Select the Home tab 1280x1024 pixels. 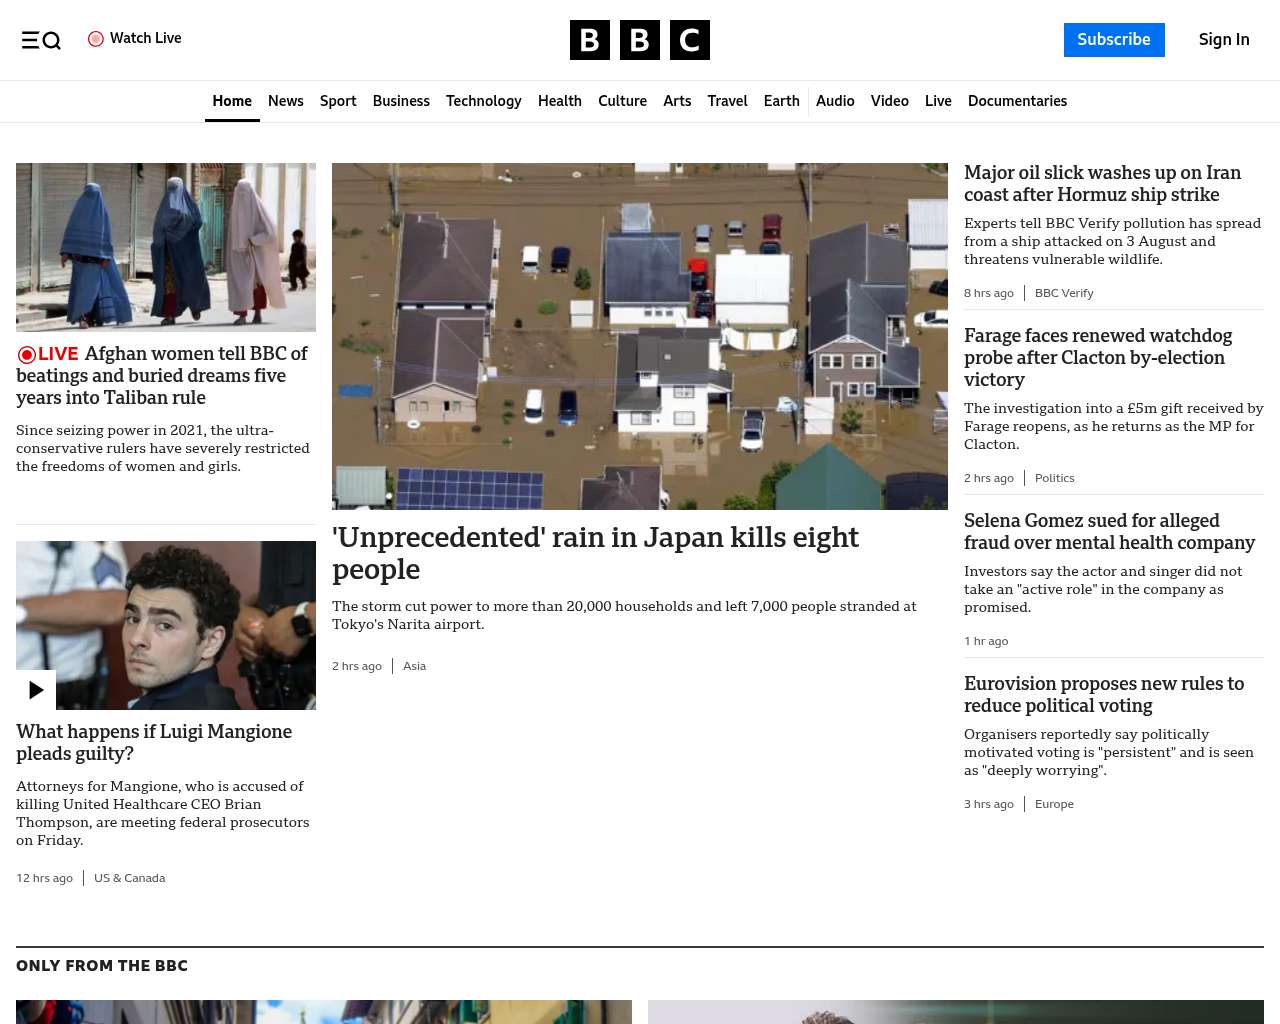[232, 101]
